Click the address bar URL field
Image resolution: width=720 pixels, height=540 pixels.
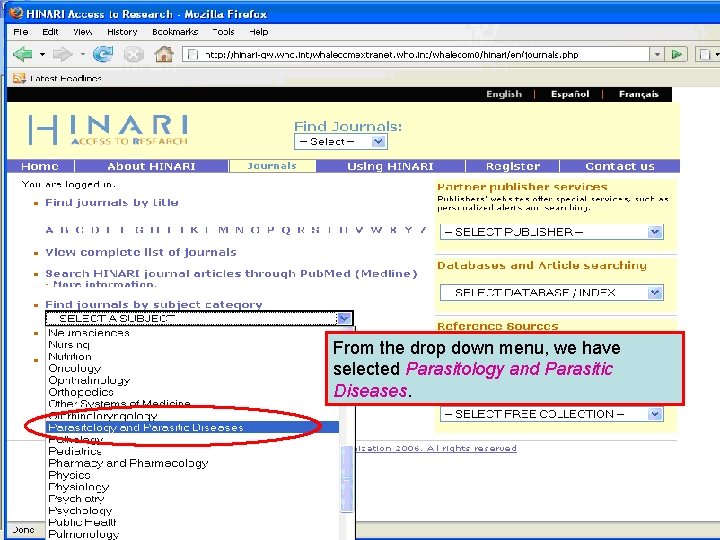416,54
